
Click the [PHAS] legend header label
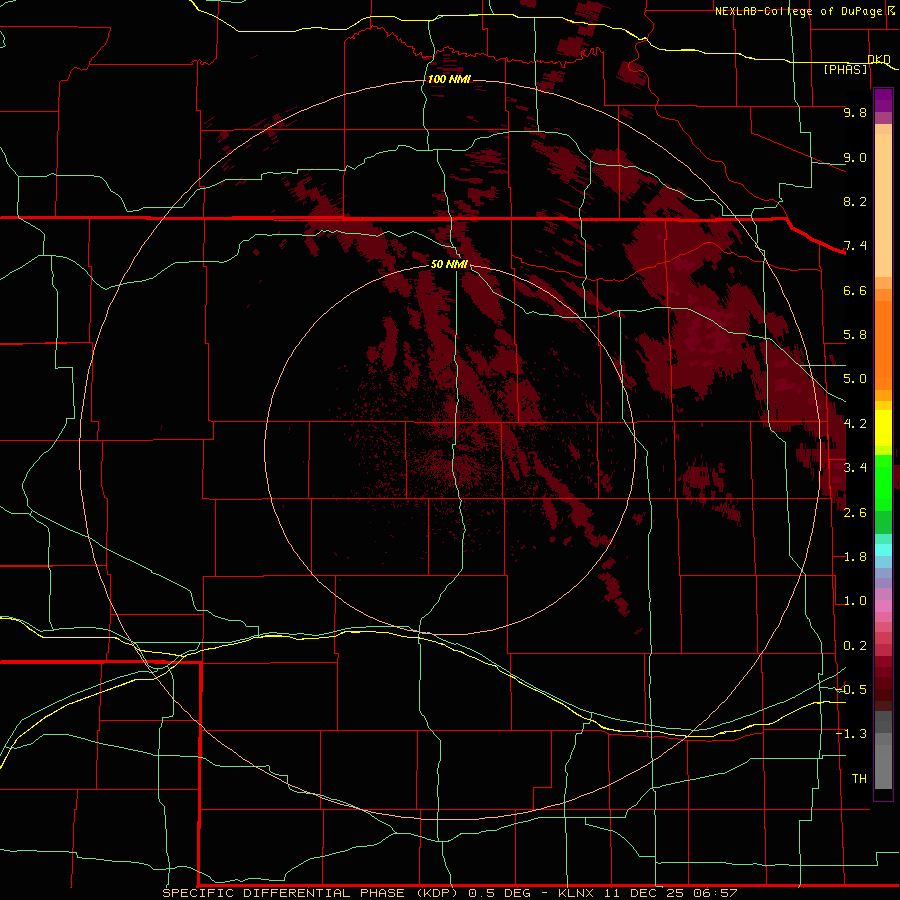[x=845, y=69]
